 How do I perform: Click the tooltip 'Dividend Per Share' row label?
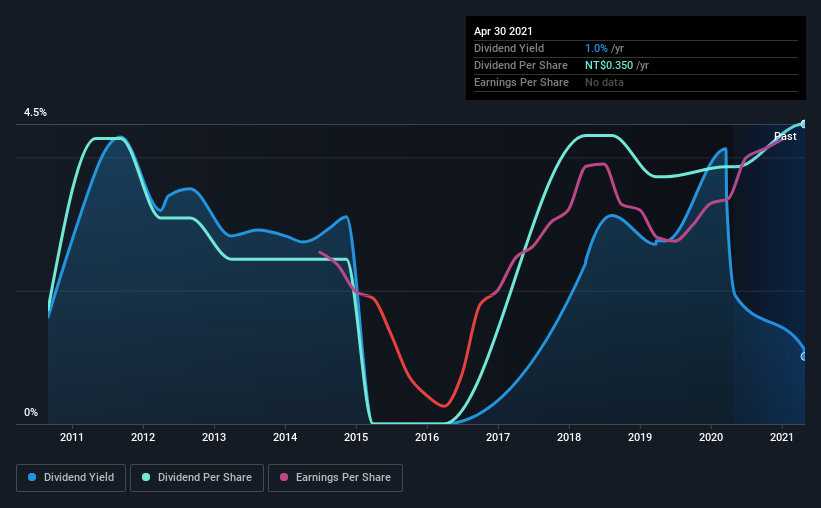[x=520, y=65]
